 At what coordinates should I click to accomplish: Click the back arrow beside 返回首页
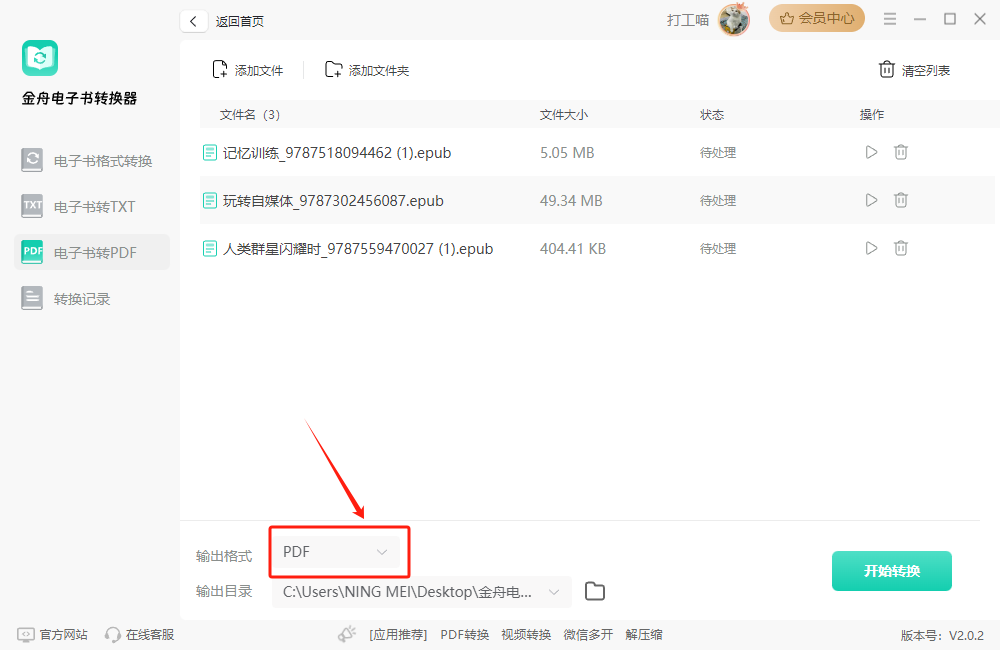[x=193, y=21]
